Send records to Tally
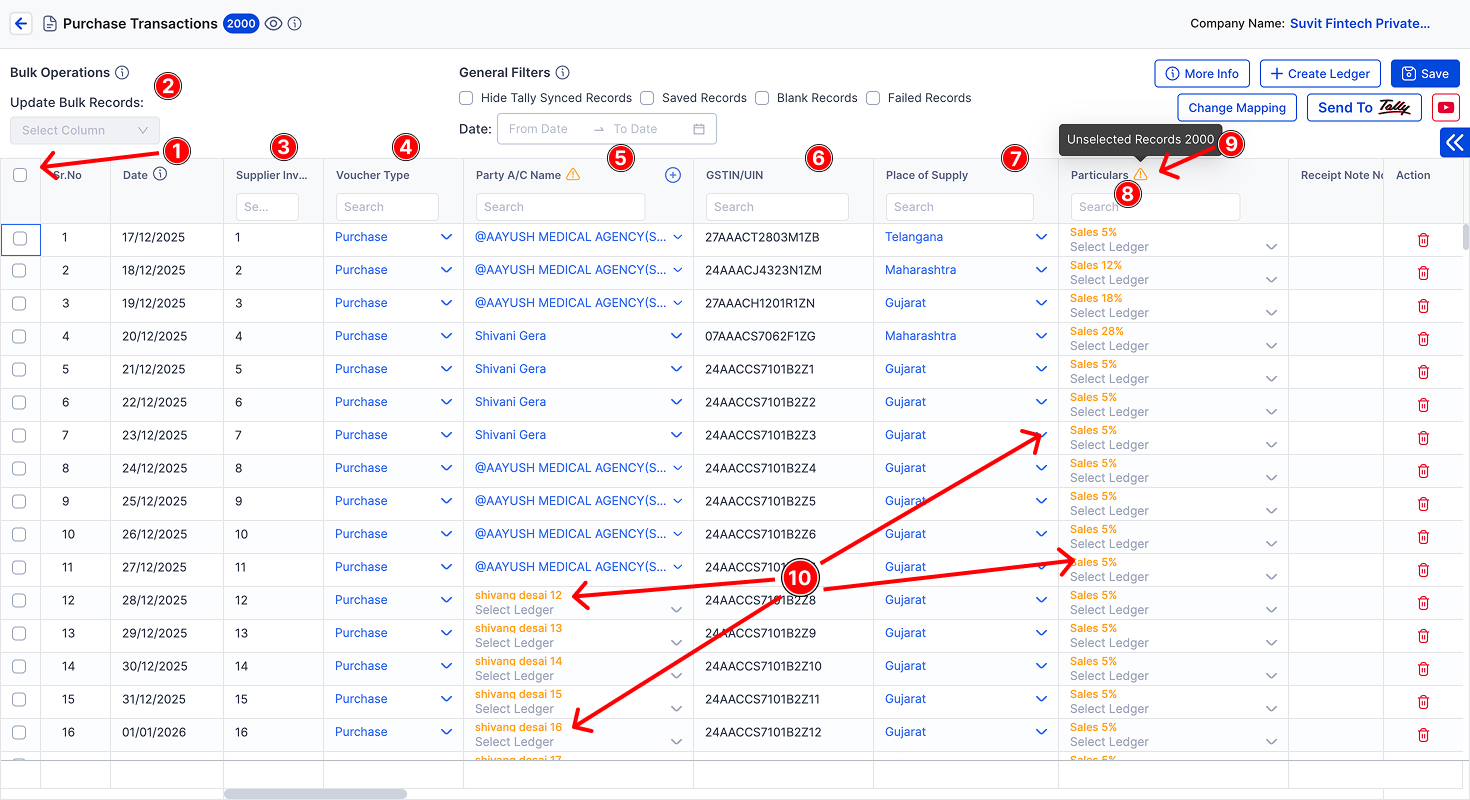 click(1364, 108)
